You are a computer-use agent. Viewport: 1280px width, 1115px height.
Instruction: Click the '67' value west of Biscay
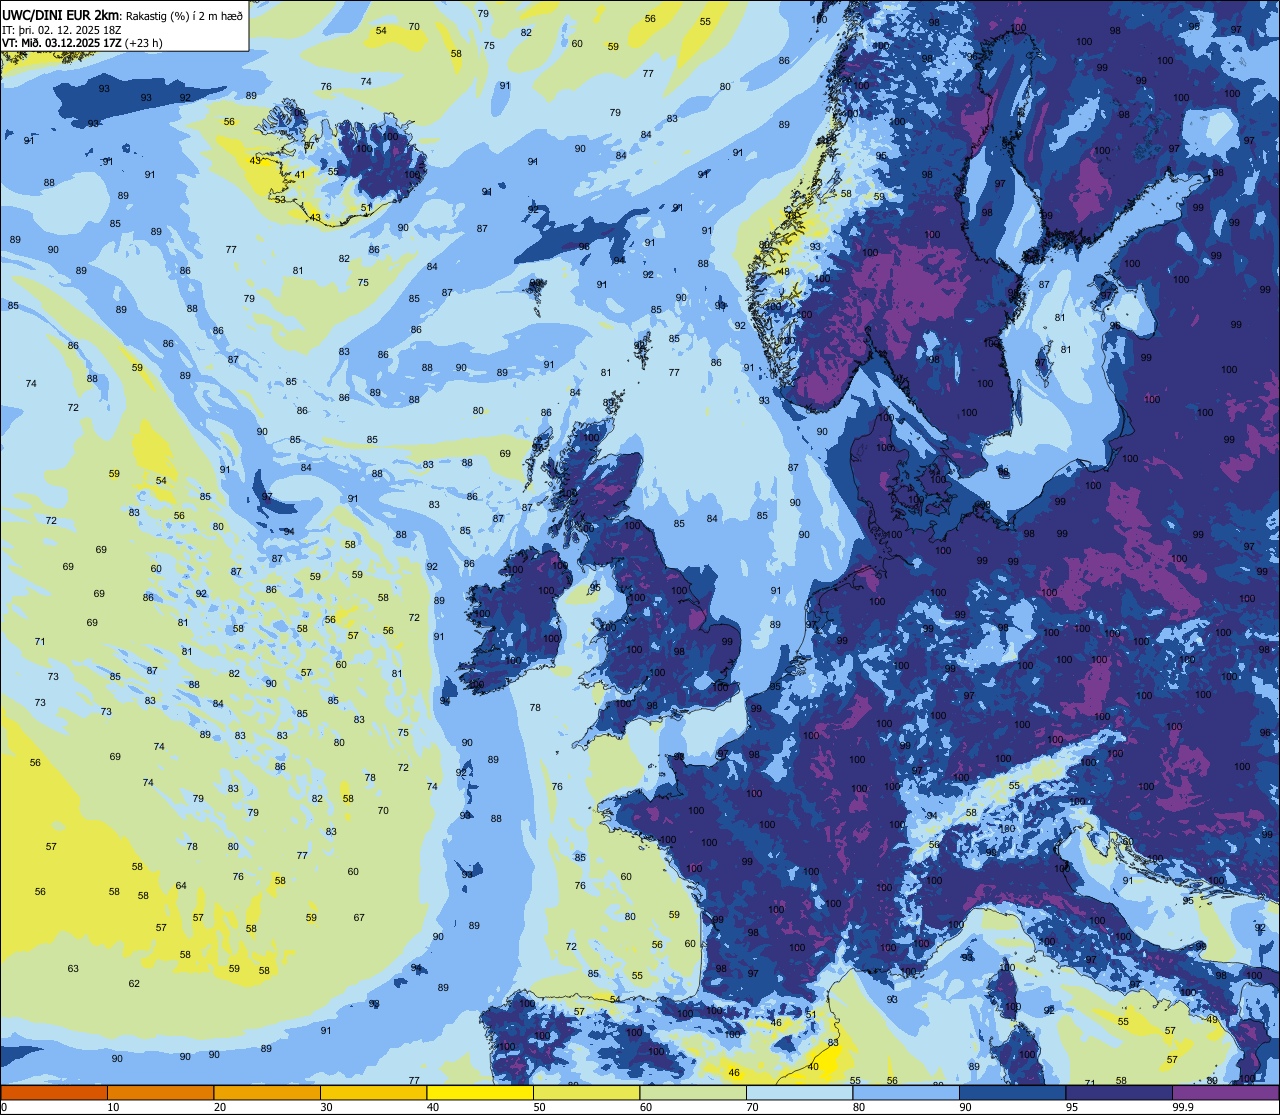[x=359, y=917]
